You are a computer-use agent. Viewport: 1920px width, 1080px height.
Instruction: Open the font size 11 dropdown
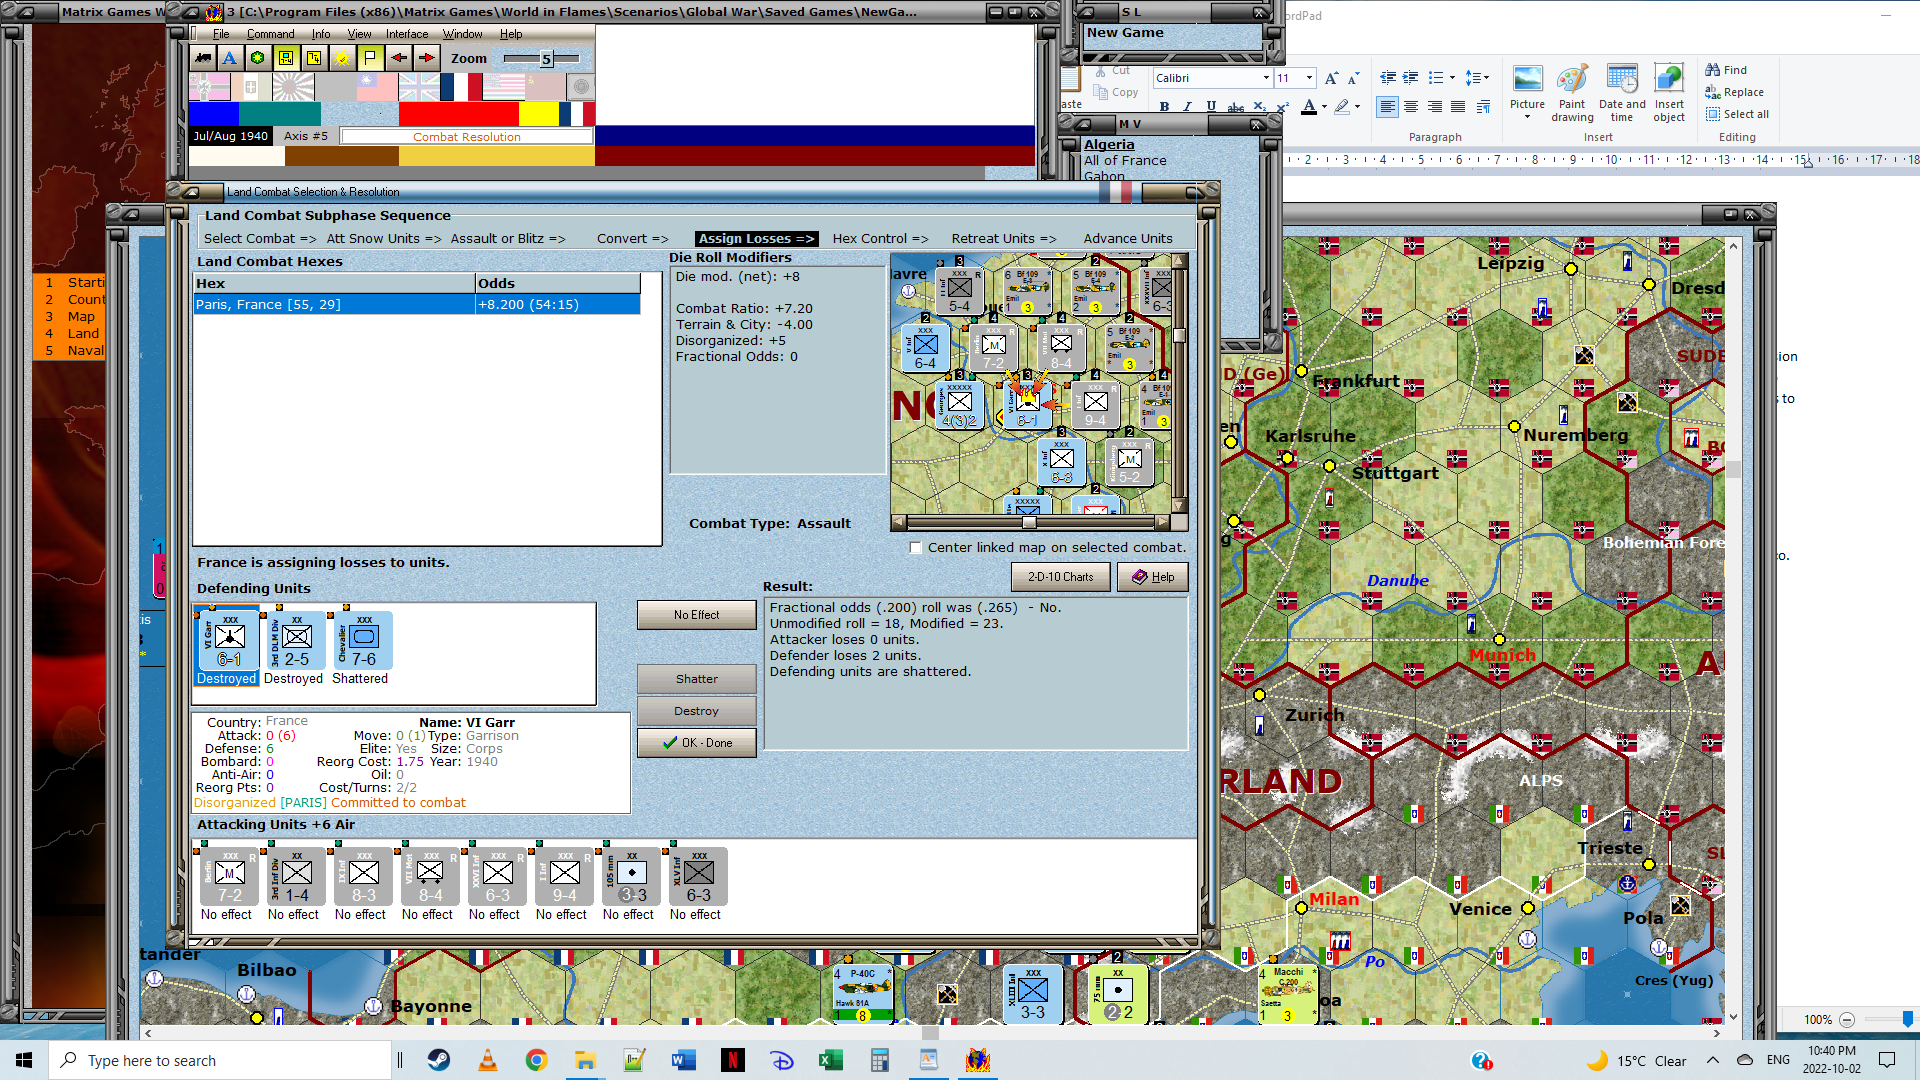coord(1309,78)
